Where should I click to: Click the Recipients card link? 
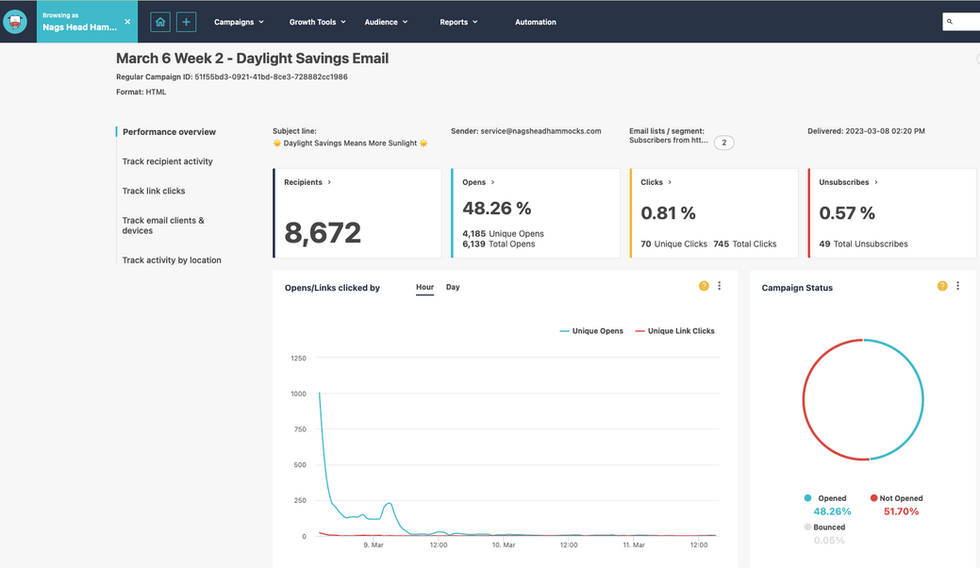point(308,183)
